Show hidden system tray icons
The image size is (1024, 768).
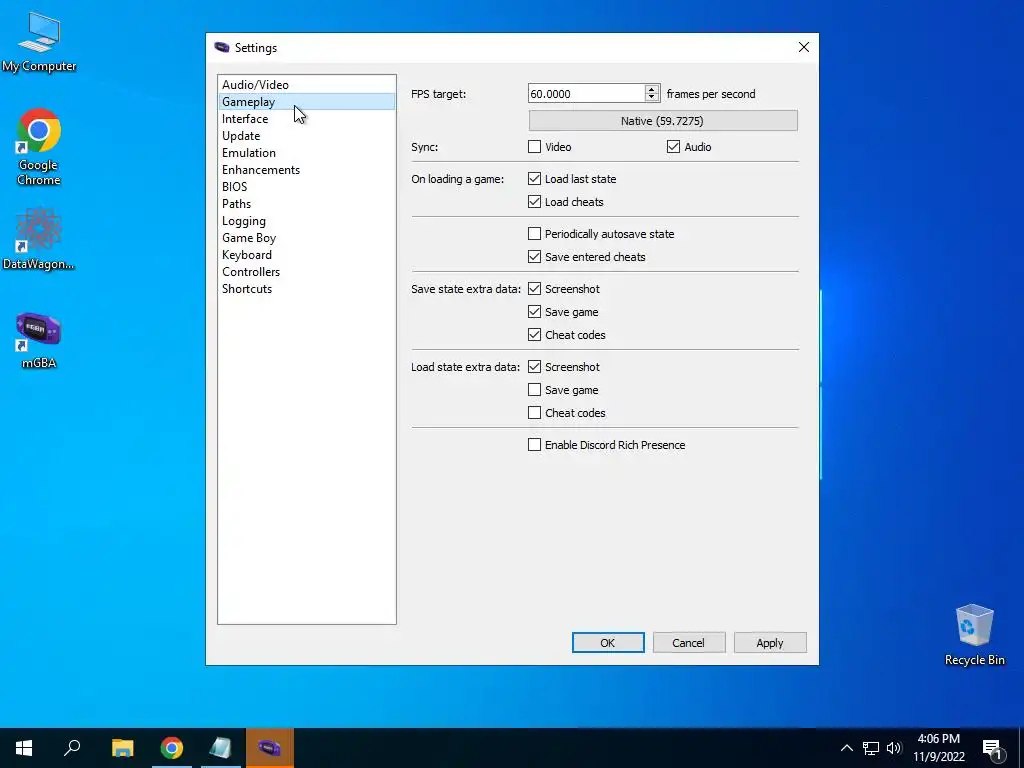(x=846, y=748)
